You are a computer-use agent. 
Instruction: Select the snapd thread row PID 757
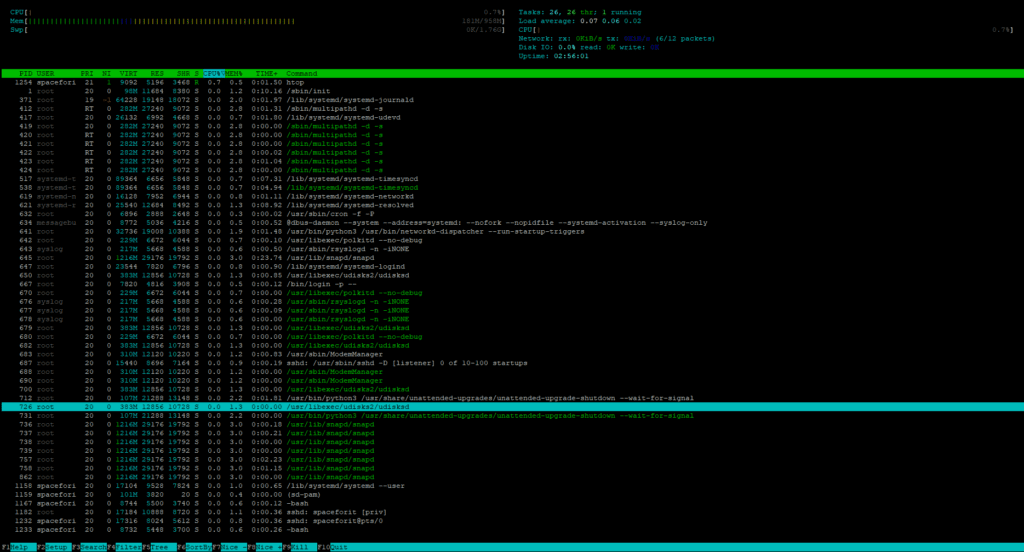512,459
